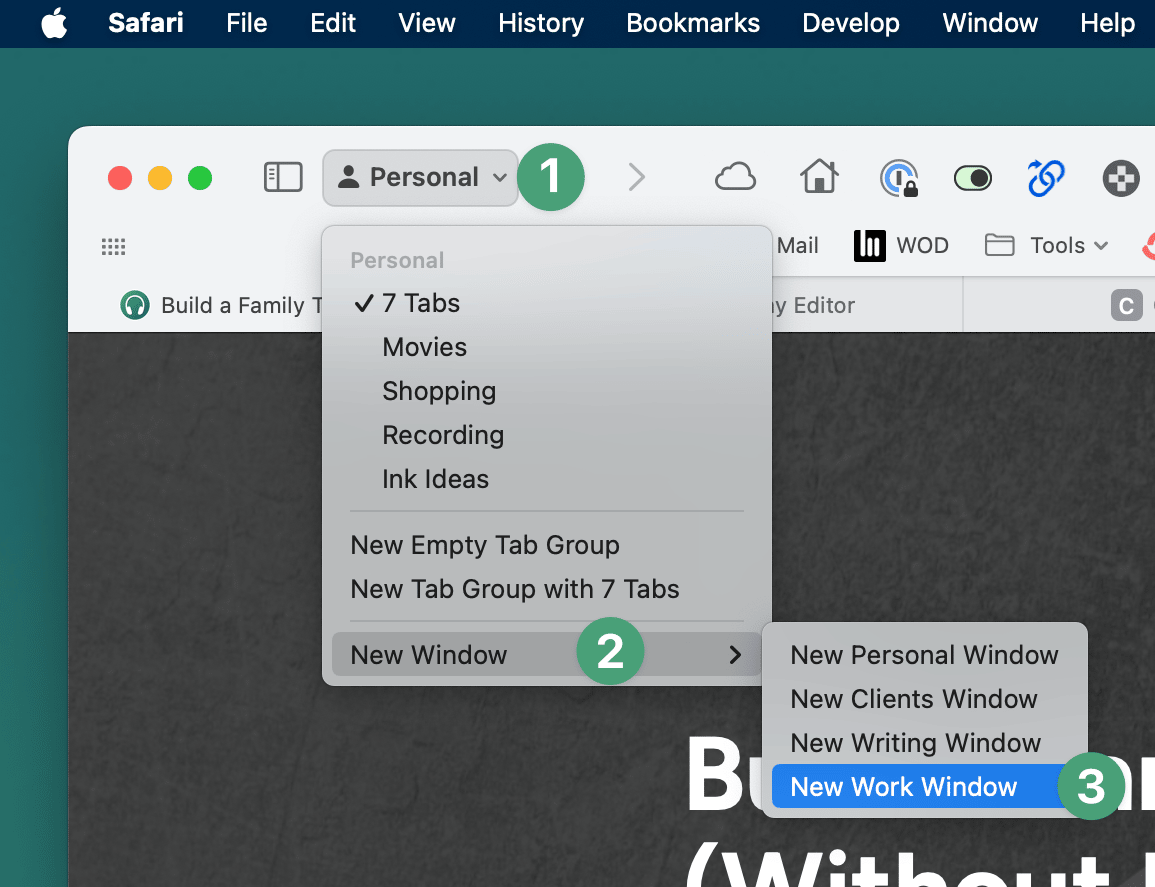Choose New Work Window
The height and width of the screenshot is (887, 1155).
[x=924, y=787]
